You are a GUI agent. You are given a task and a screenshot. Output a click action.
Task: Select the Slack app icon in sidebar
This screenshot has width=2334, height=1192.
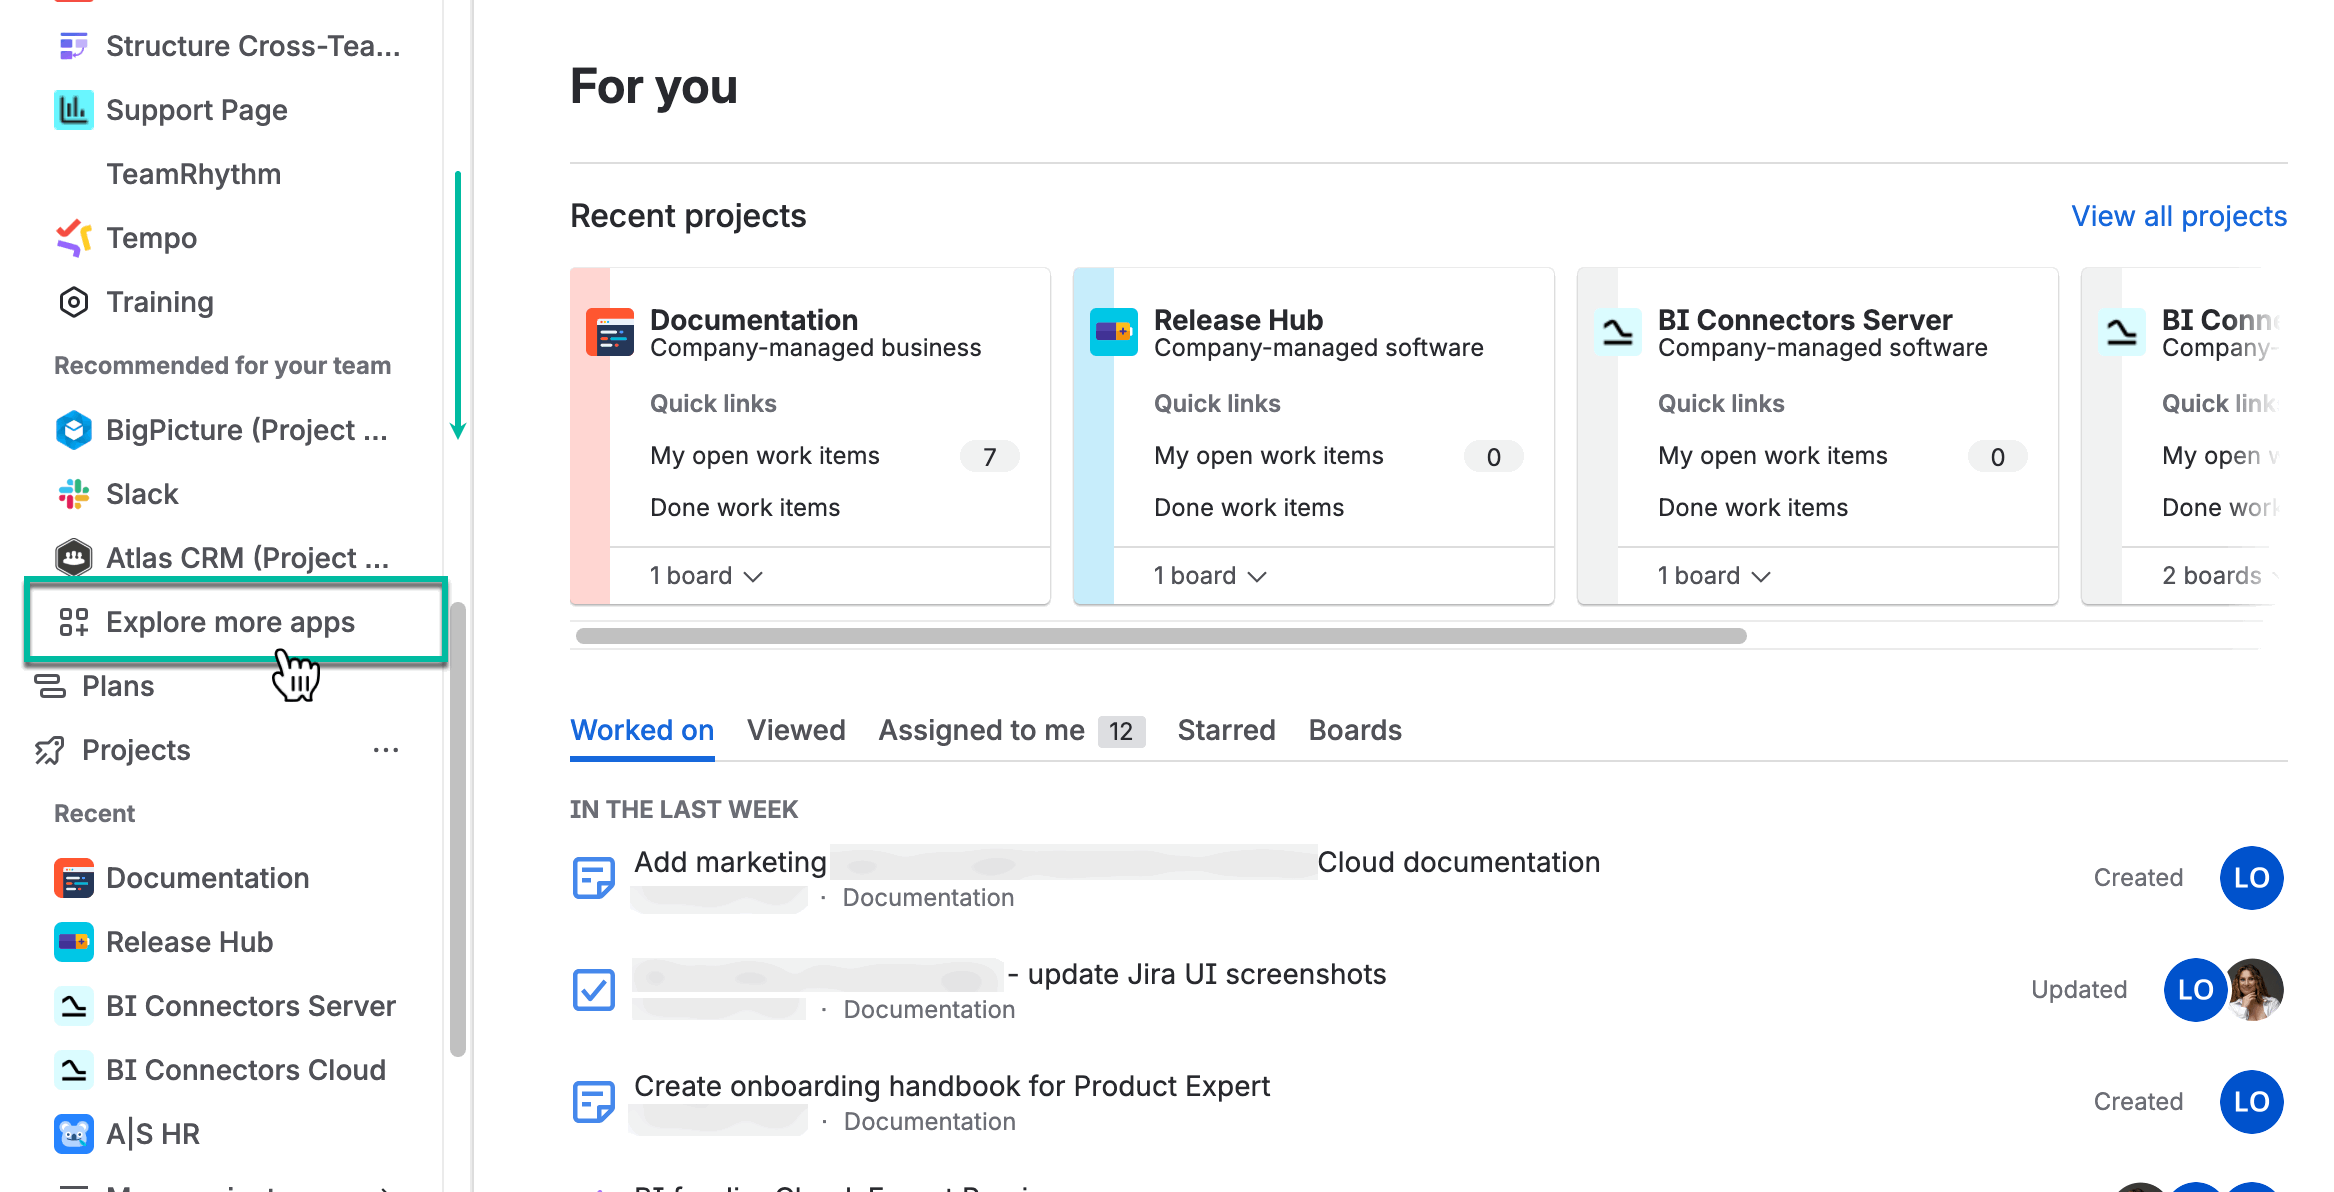pos(73,493)
